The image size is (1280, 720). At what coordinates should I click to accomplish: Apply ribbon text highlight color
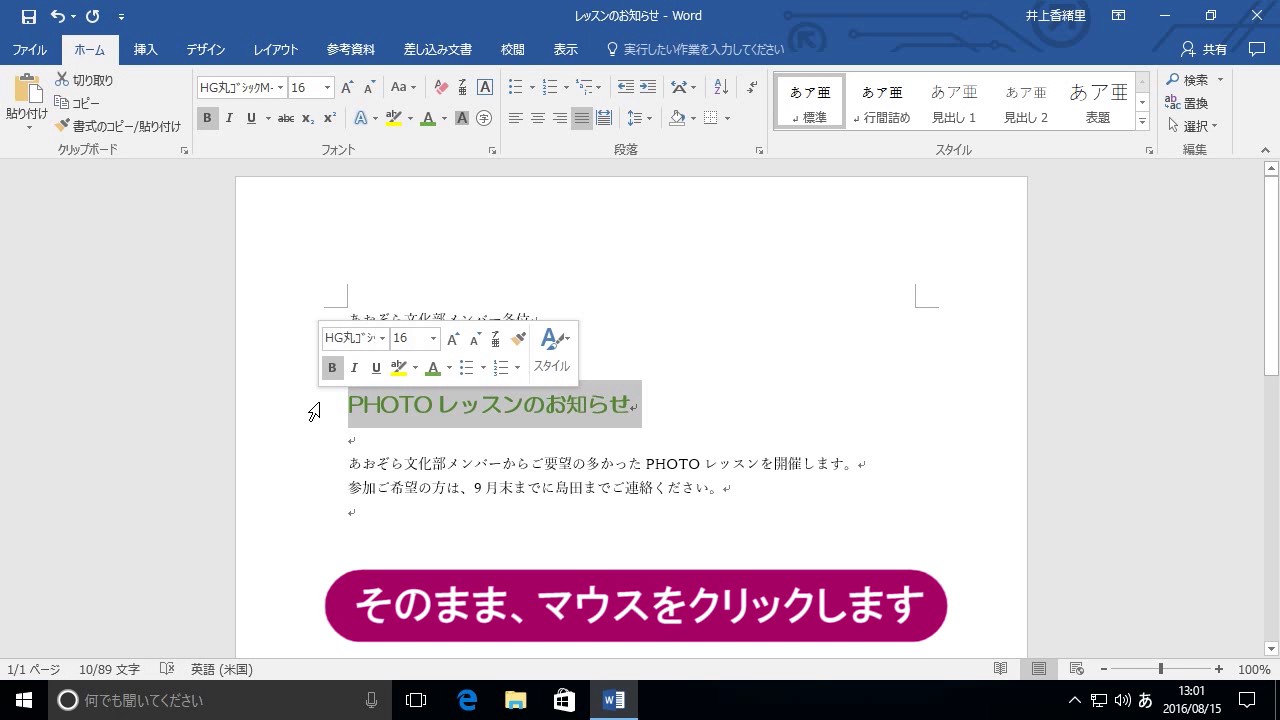click(393, 118)
